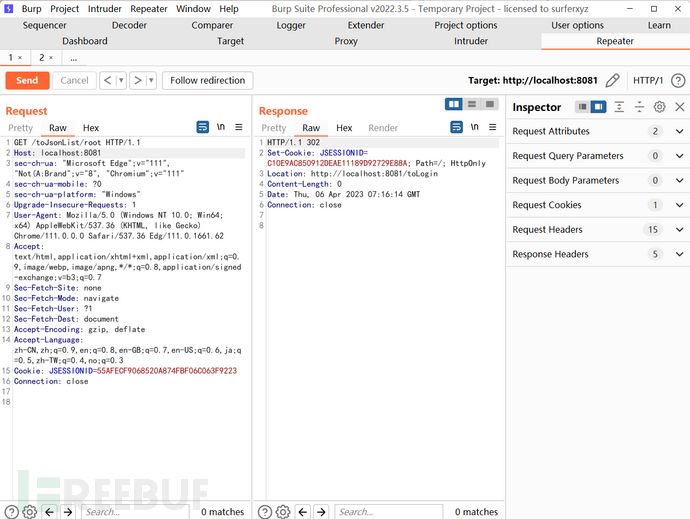Open the Logger tab
690x519 pixels.
[291, 26]
